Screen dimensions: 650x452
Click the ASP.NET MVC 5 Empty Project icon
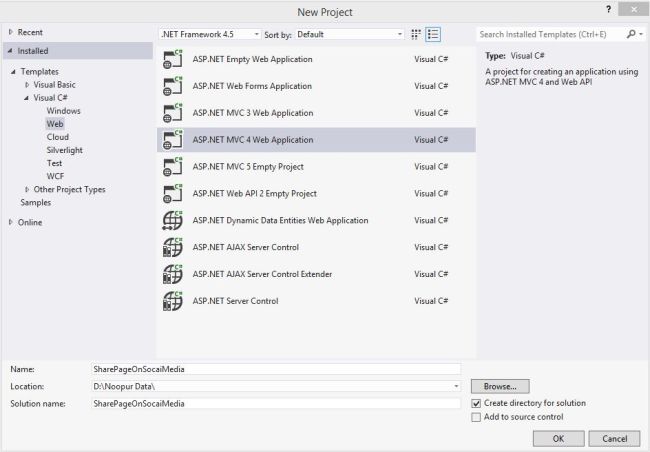click(172, 167)
